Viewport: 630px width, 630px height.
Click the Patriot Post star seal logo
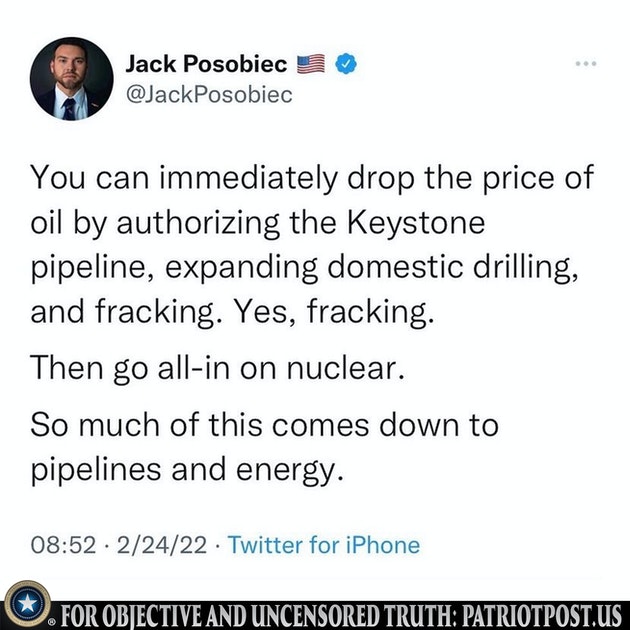pyautogui.click(x=27, y=603)
